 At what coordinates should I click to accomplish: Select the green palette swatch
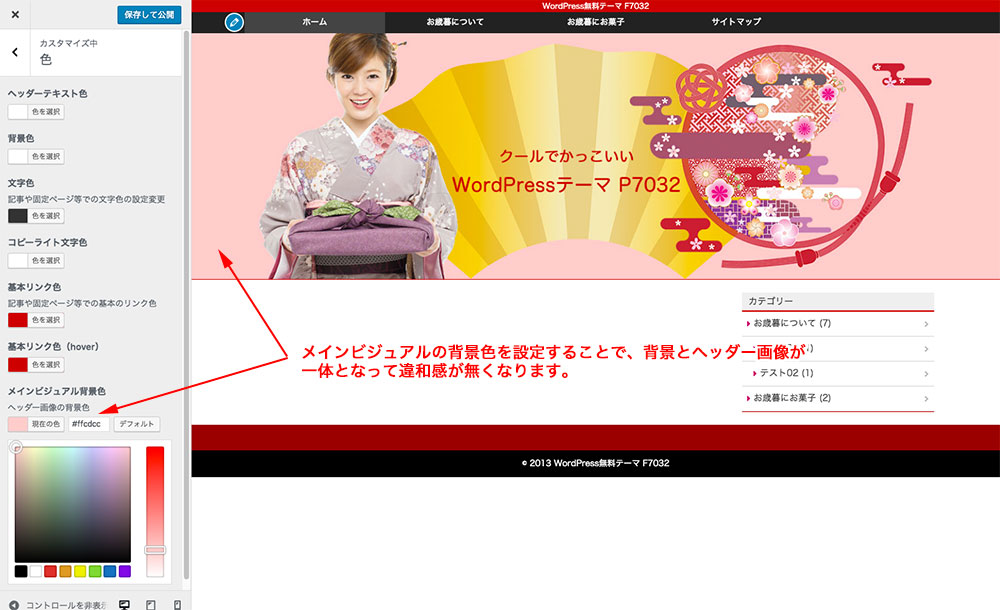[95, 571]
